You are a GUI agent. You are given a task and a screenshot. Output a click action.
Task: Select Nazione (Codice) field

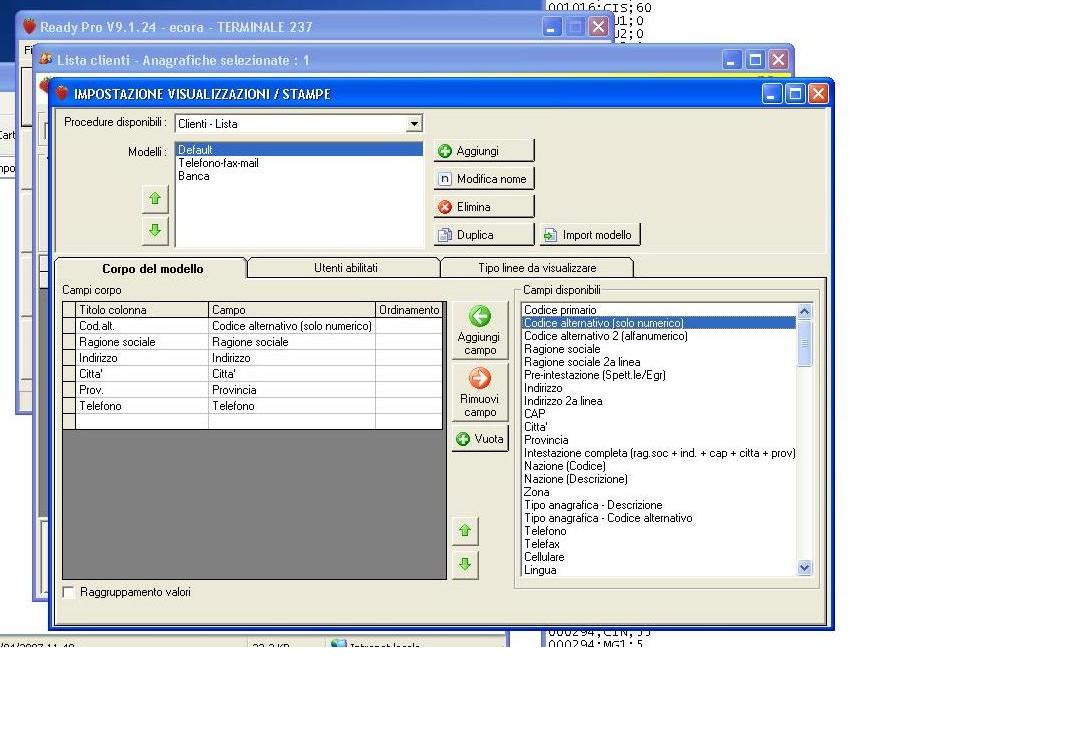pyautogui.click(x=658, y=466)
